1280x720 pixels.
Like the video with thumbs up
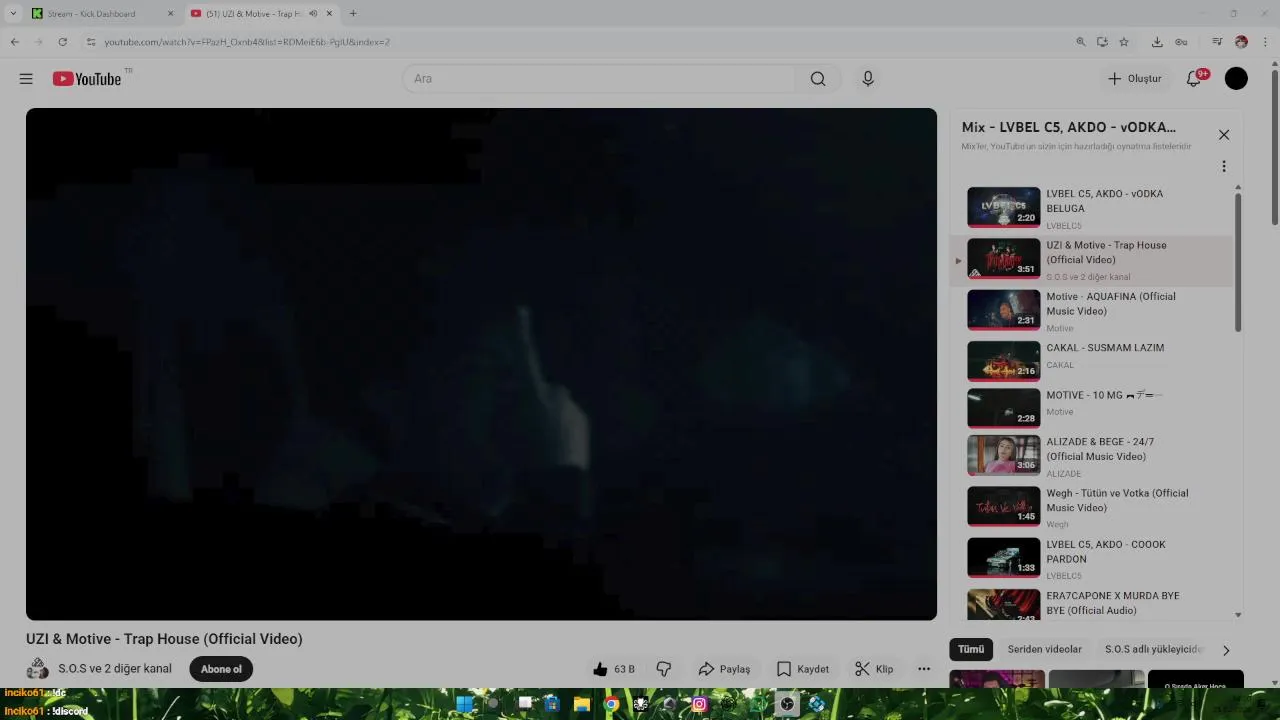point(613,669)
